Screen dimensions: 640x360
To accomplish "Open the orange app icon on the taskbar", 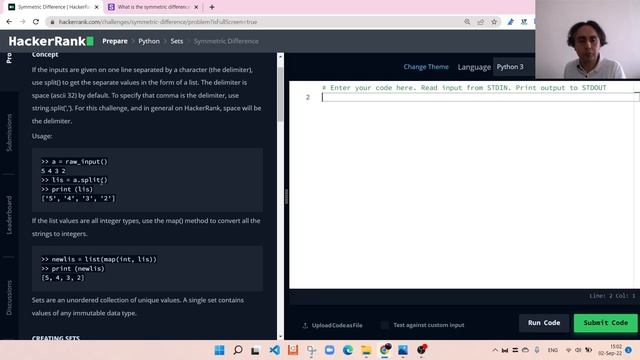I will coord(293,350).
